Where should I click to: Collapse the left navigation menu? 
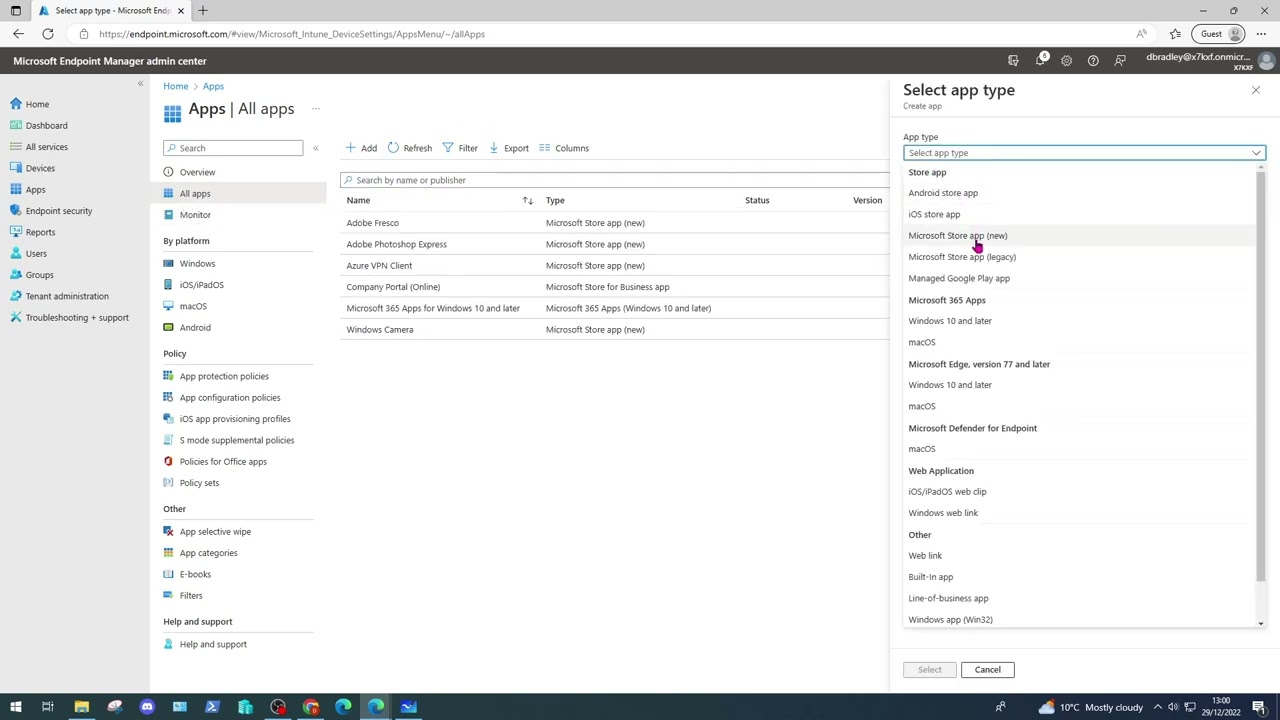pos(140,84)
